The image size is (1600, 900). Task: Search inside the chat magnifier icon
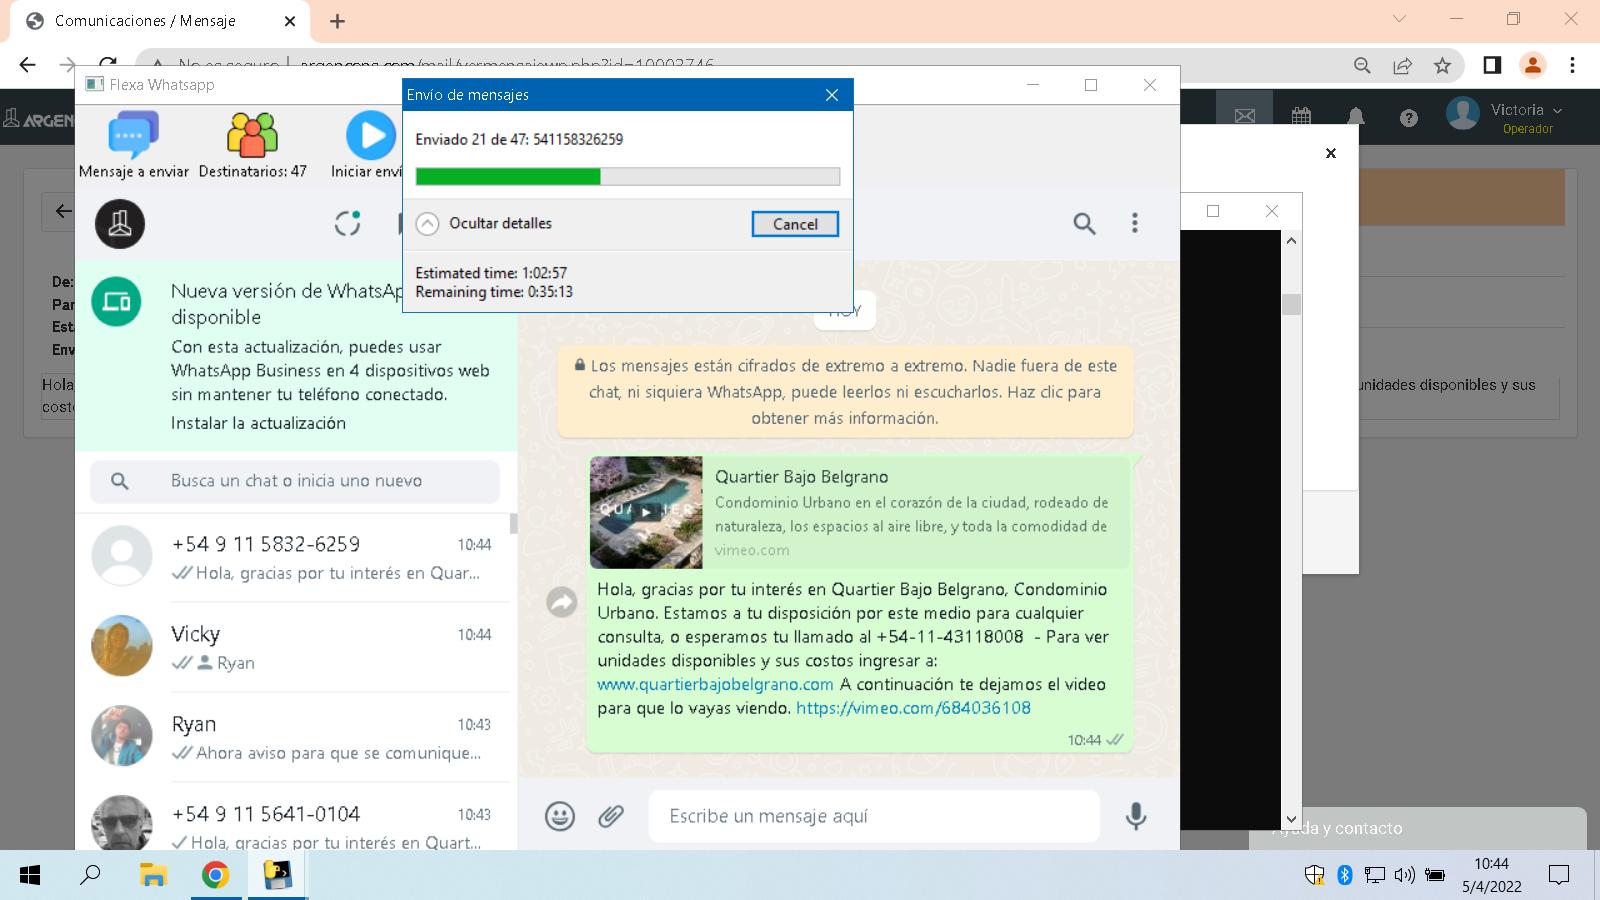pos(1084,223)
